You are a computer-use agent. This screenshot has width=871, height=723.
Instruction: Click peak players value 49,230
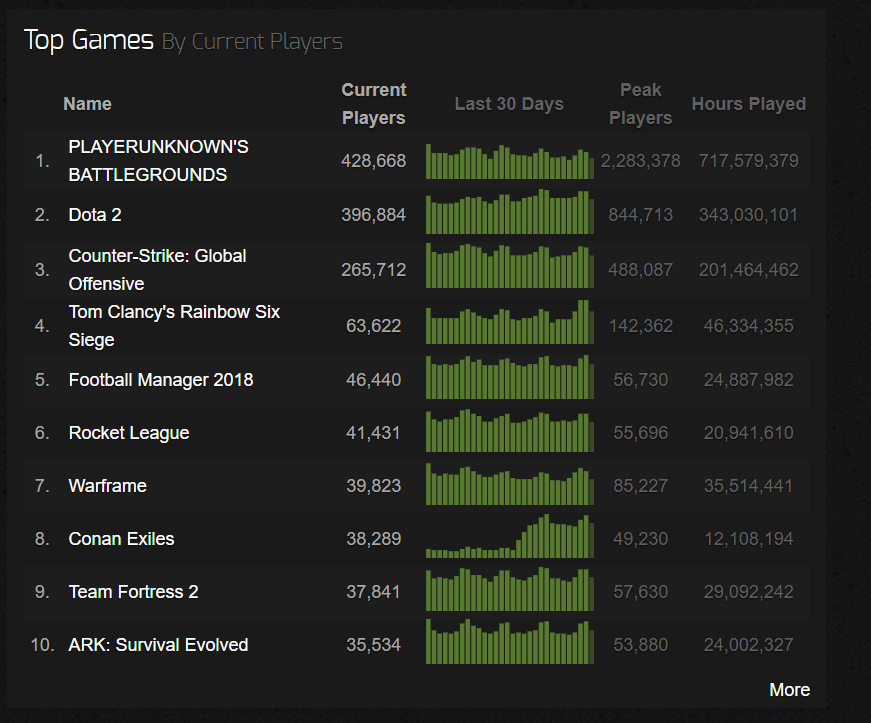640,539
